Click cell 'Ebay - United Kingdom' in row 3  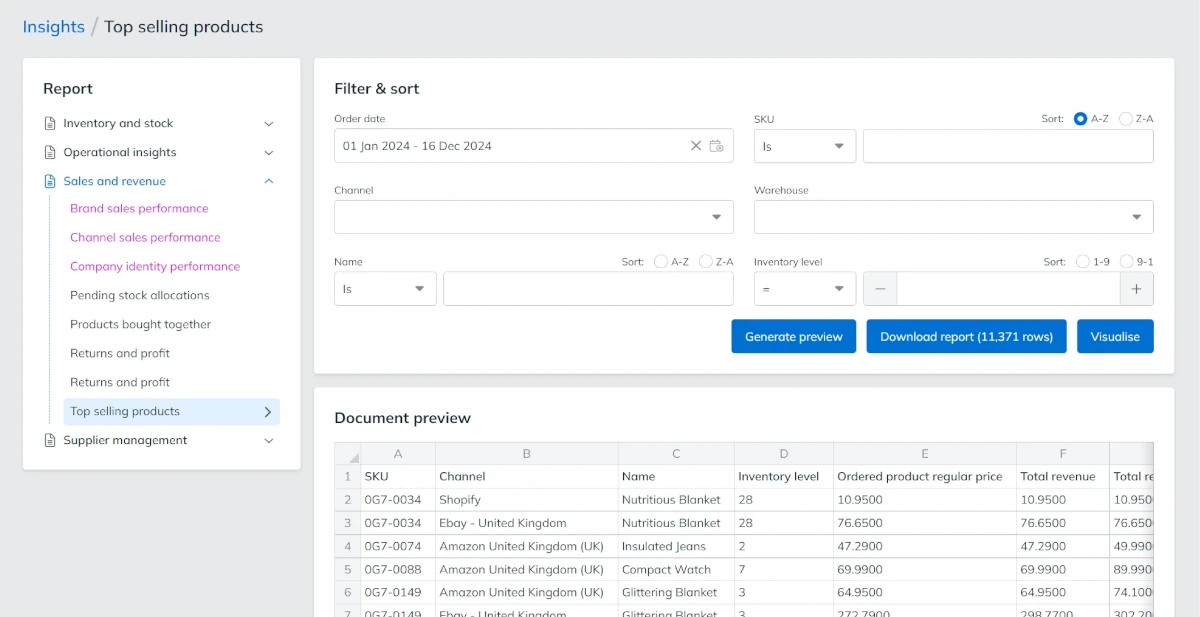[x=527, y=523]
